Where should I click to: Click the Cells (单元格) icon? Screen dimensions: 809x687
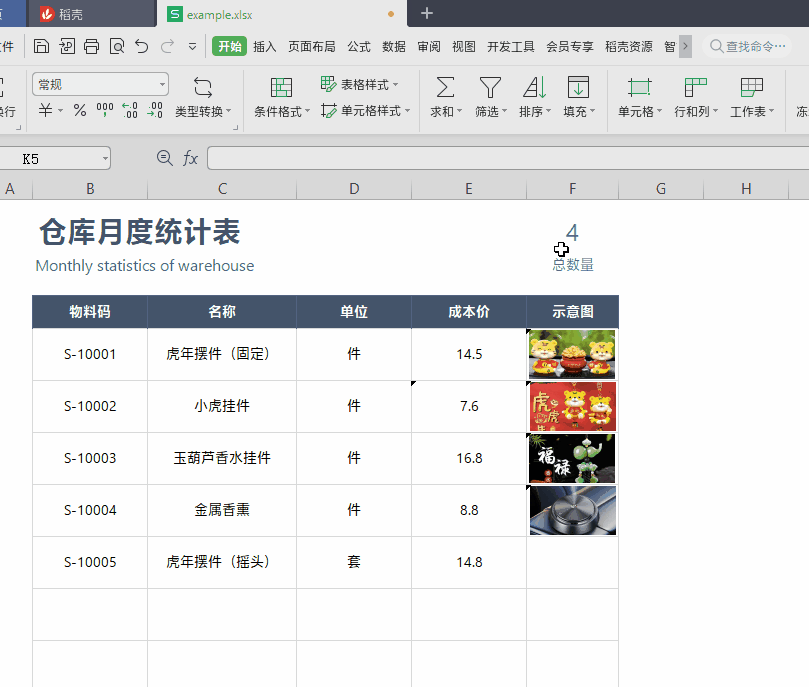(x=639, y=87)
